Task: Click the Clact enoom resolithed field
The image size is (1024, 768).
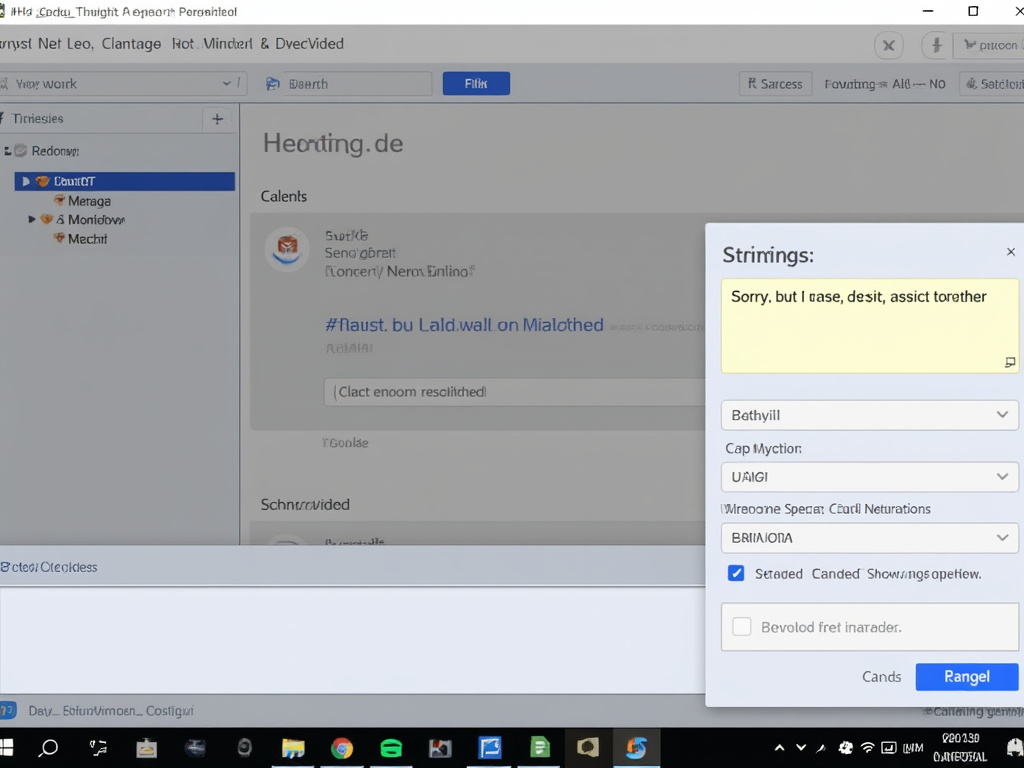Action: [516, 392]
